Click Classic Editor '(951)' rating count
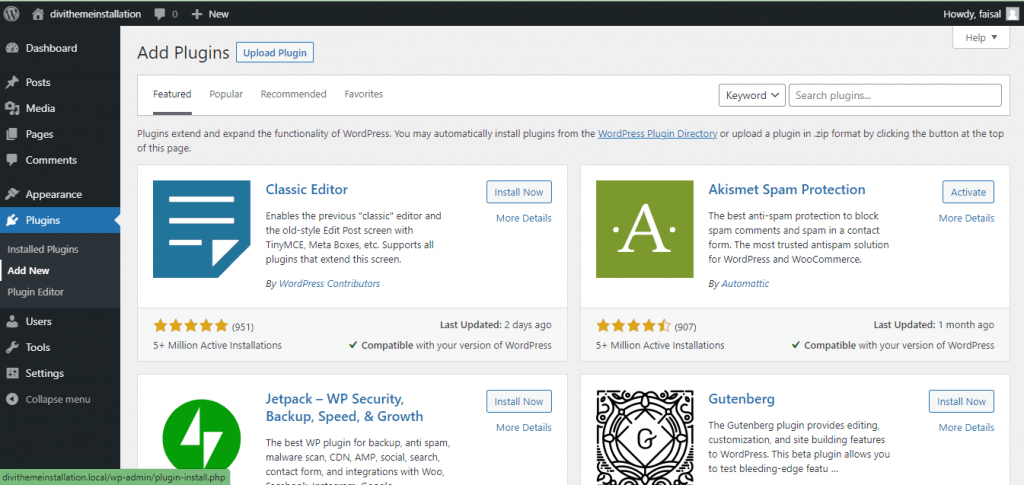This screenshot has width=1024, height=485. pos(243,326)
